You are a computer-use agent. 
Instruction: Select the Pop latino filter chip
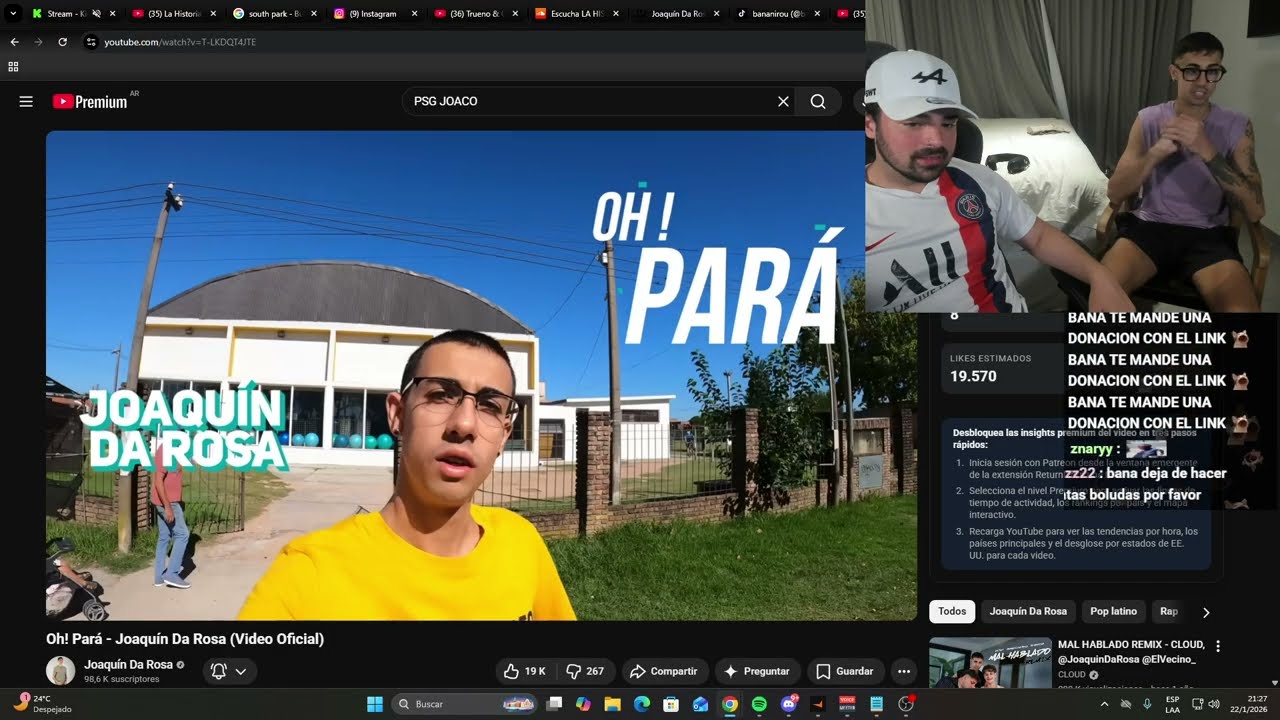tap(1113, 611)
